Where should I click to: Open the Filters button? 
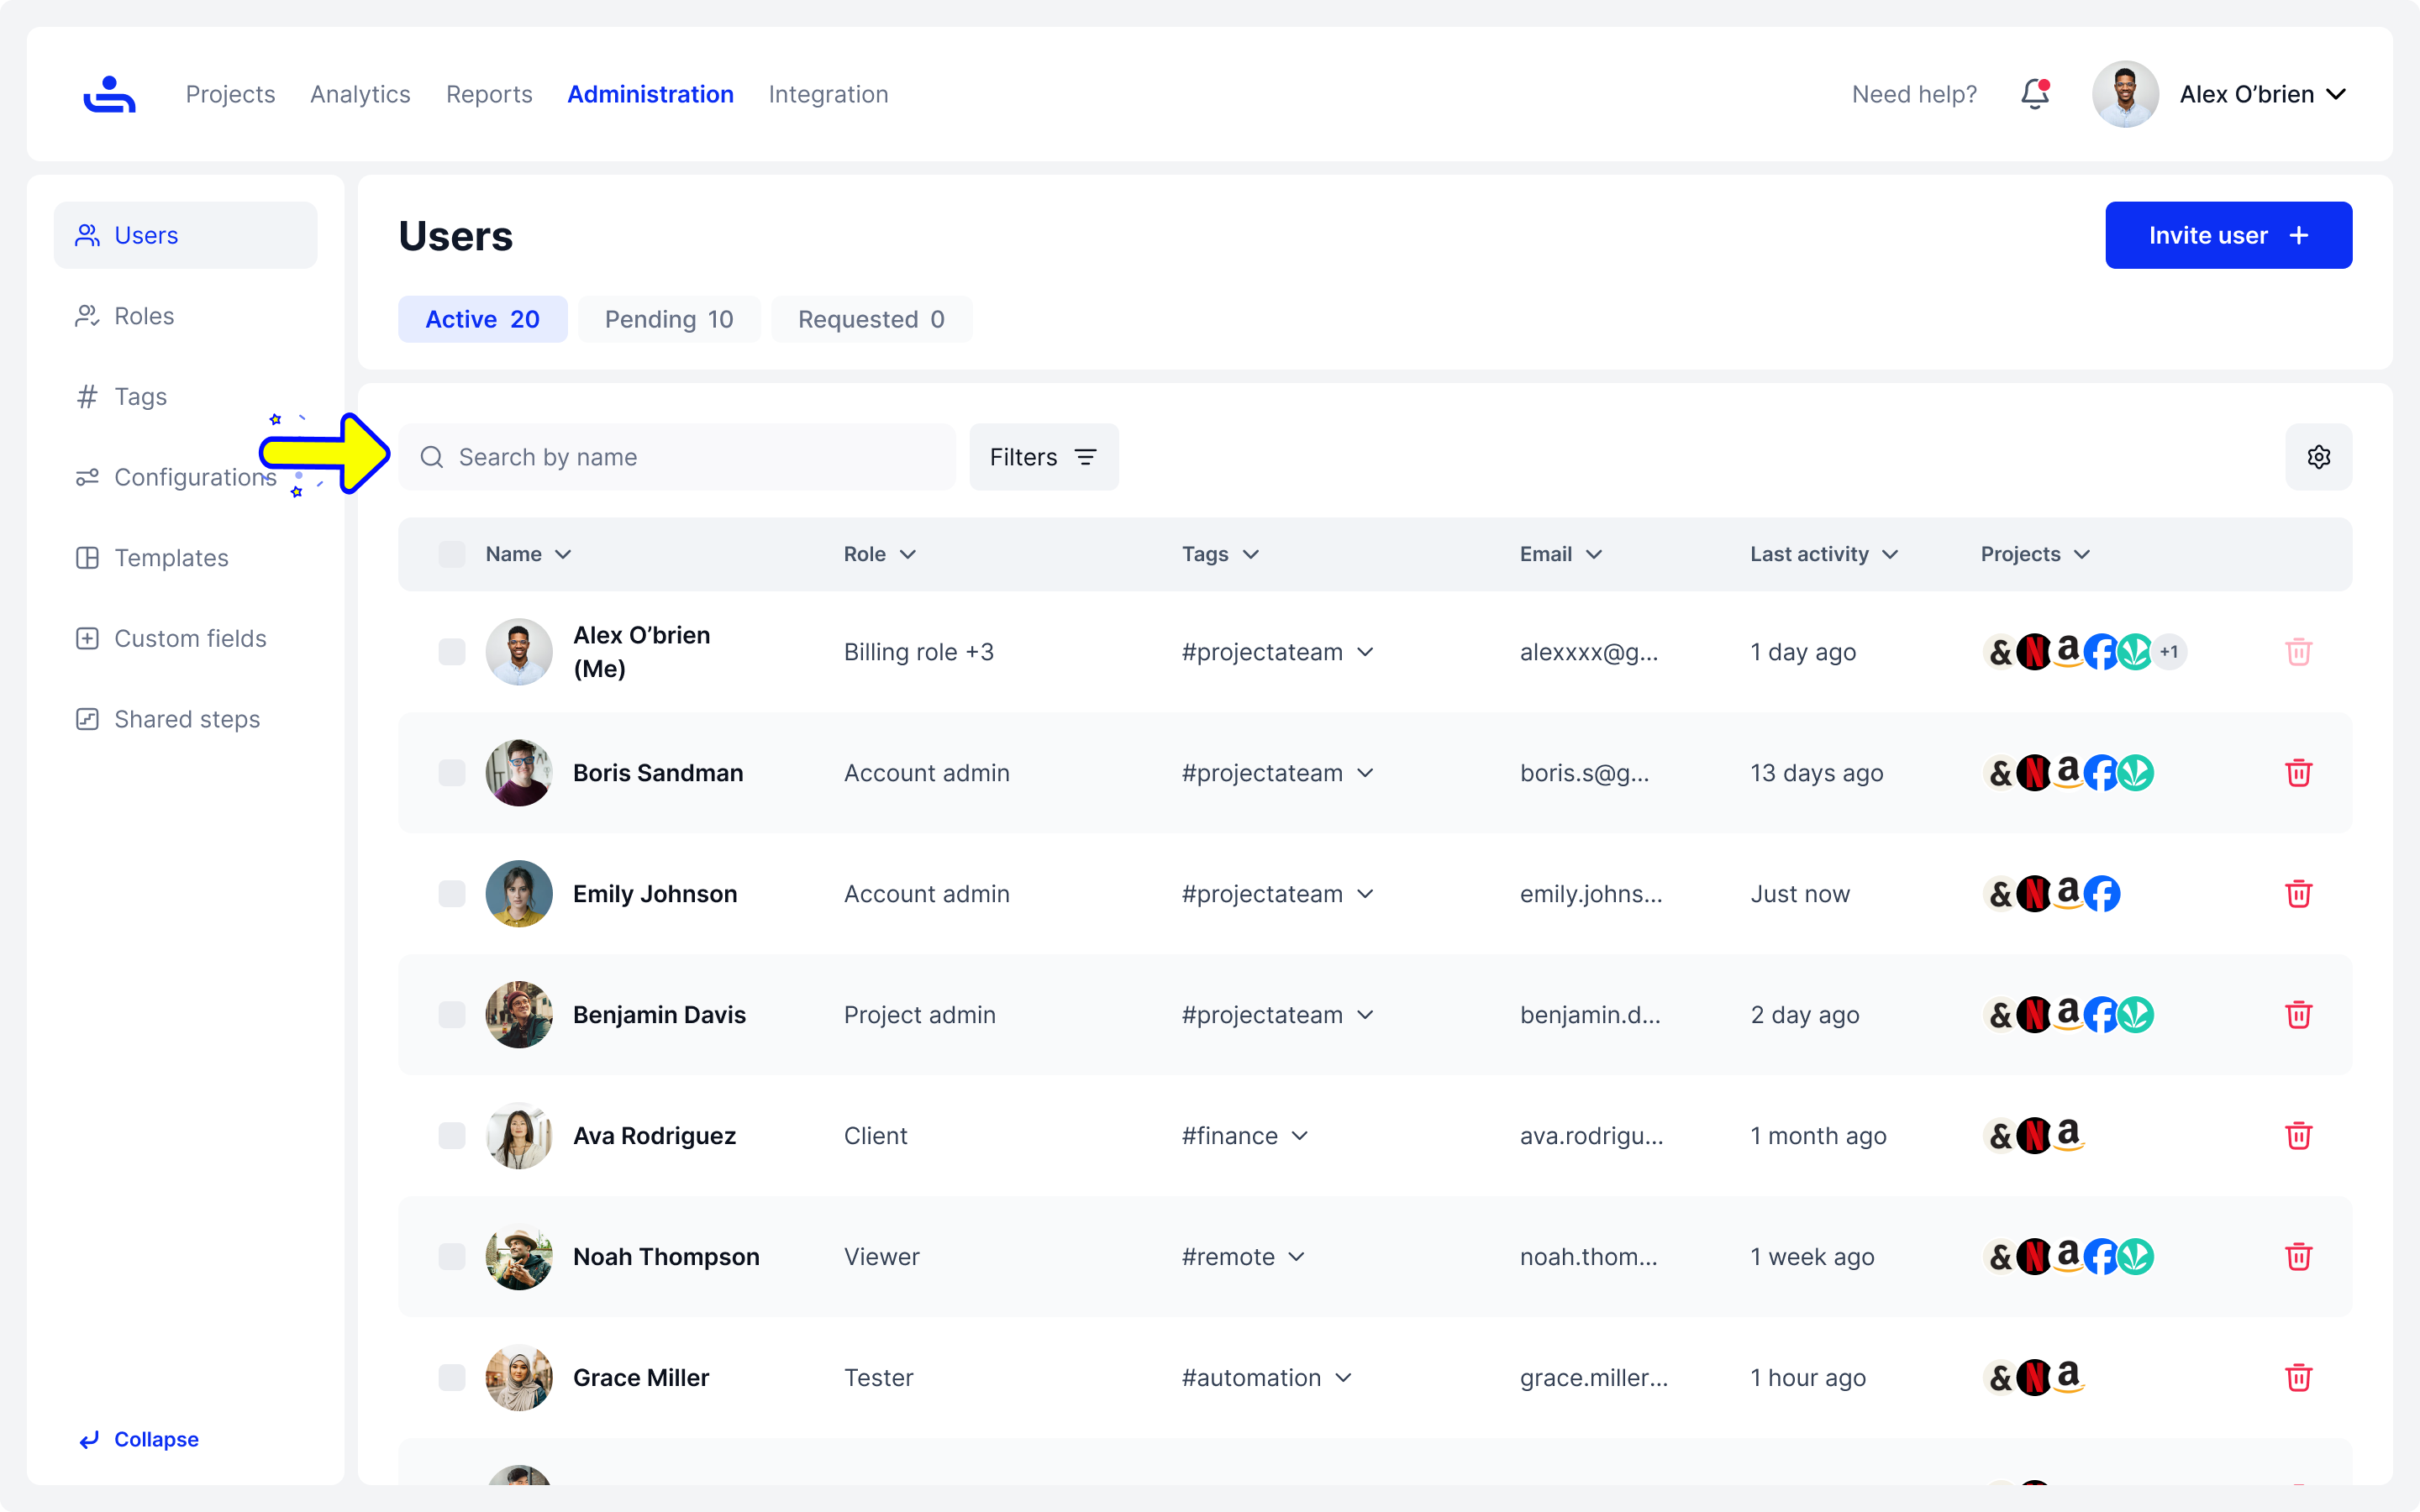[x=1043, y=457]
